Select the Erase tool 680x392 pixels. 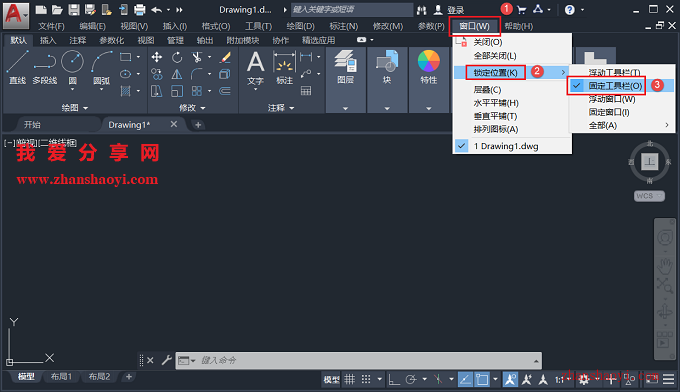click(225, 57)
